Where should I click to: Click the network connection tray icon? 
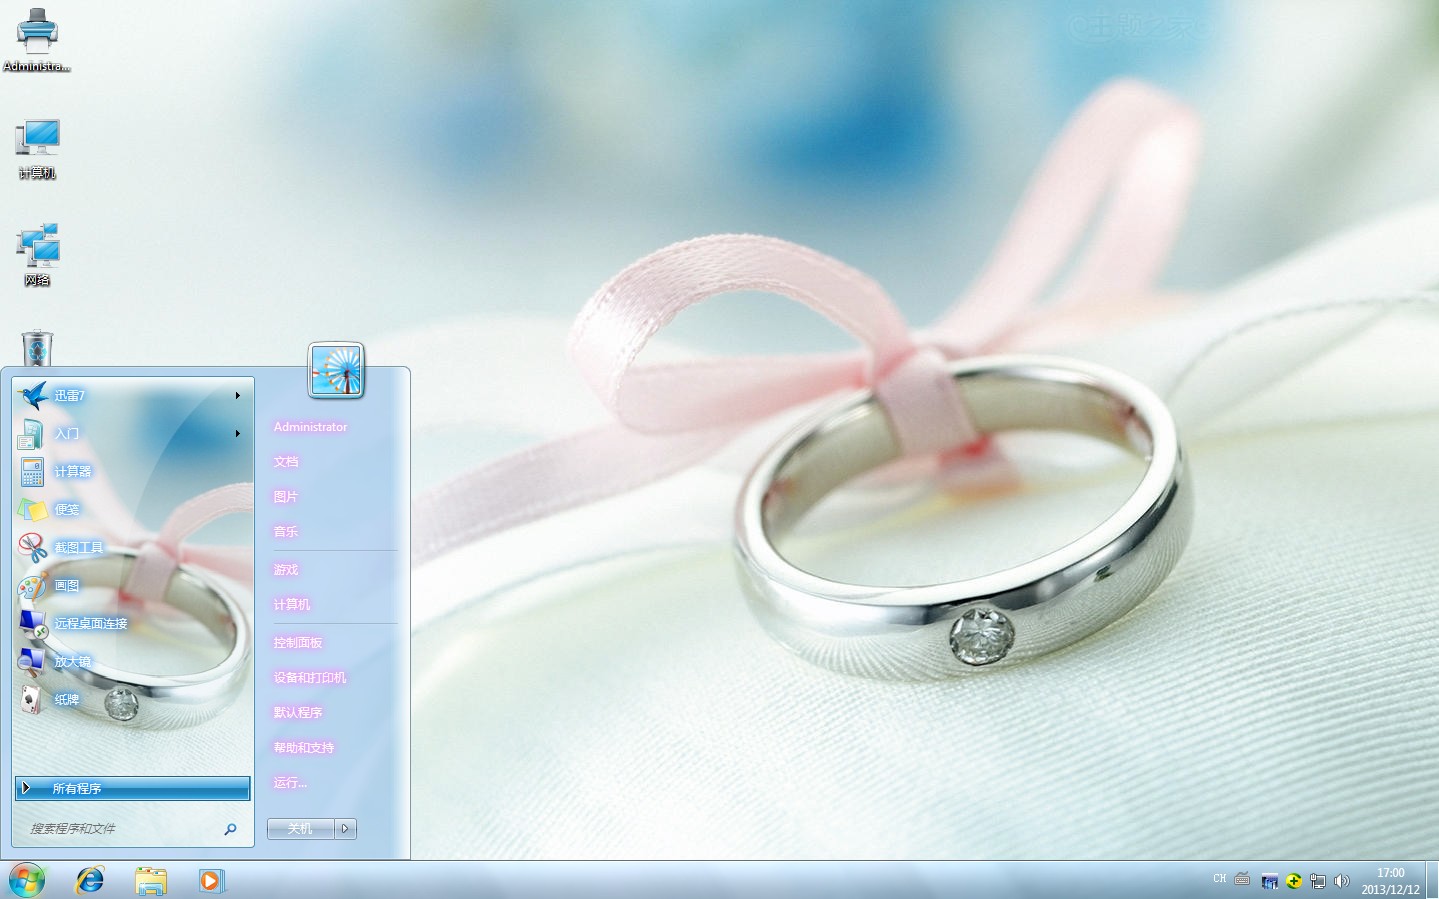pos(1318,881)
